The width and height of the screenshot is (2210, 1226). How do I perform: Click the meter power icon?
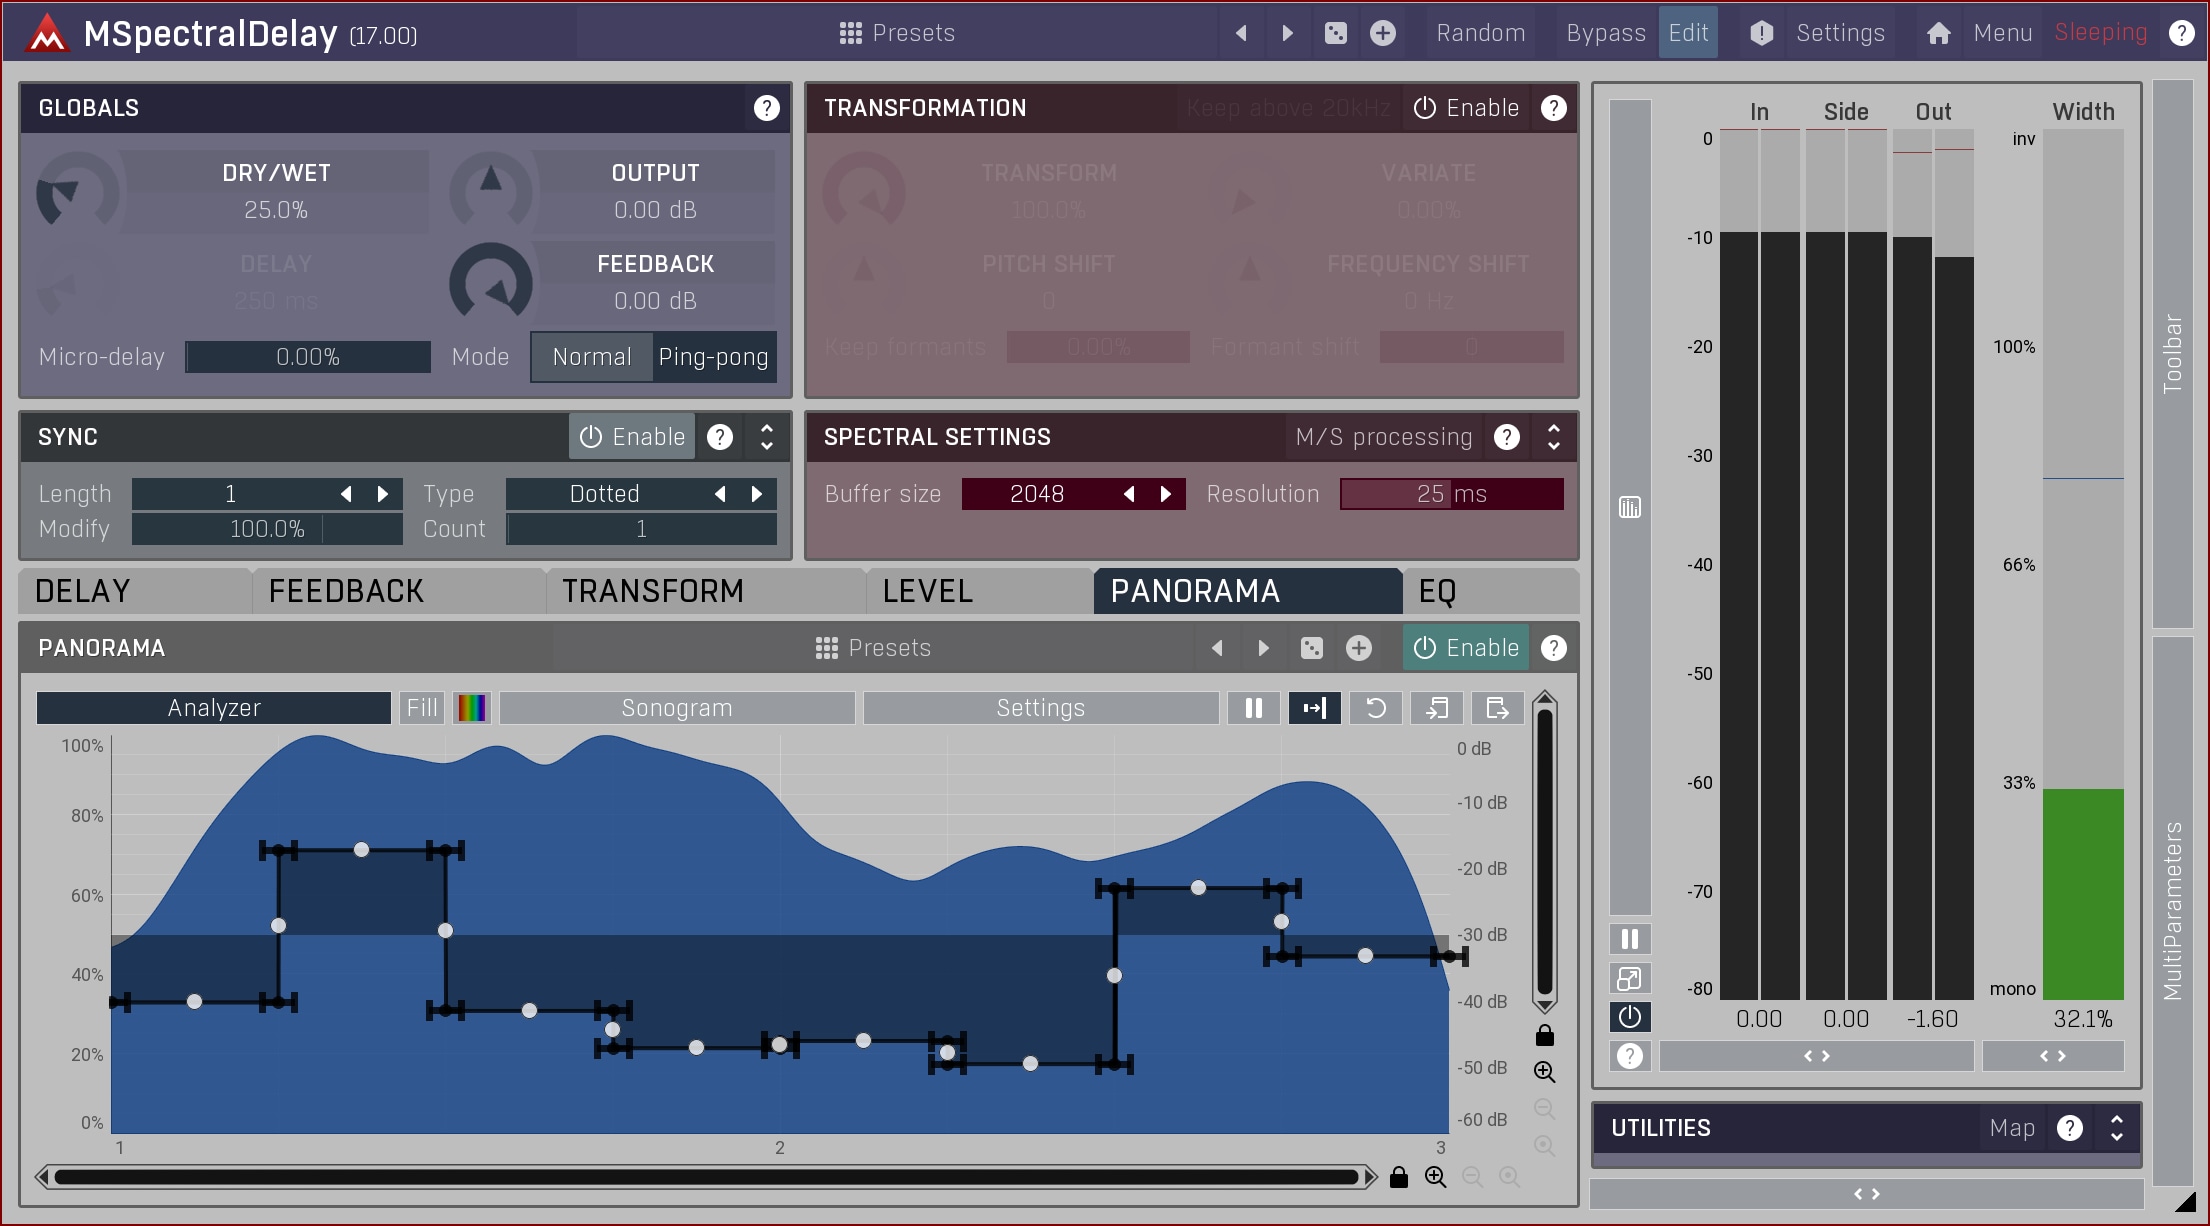pos(1629,1017)
